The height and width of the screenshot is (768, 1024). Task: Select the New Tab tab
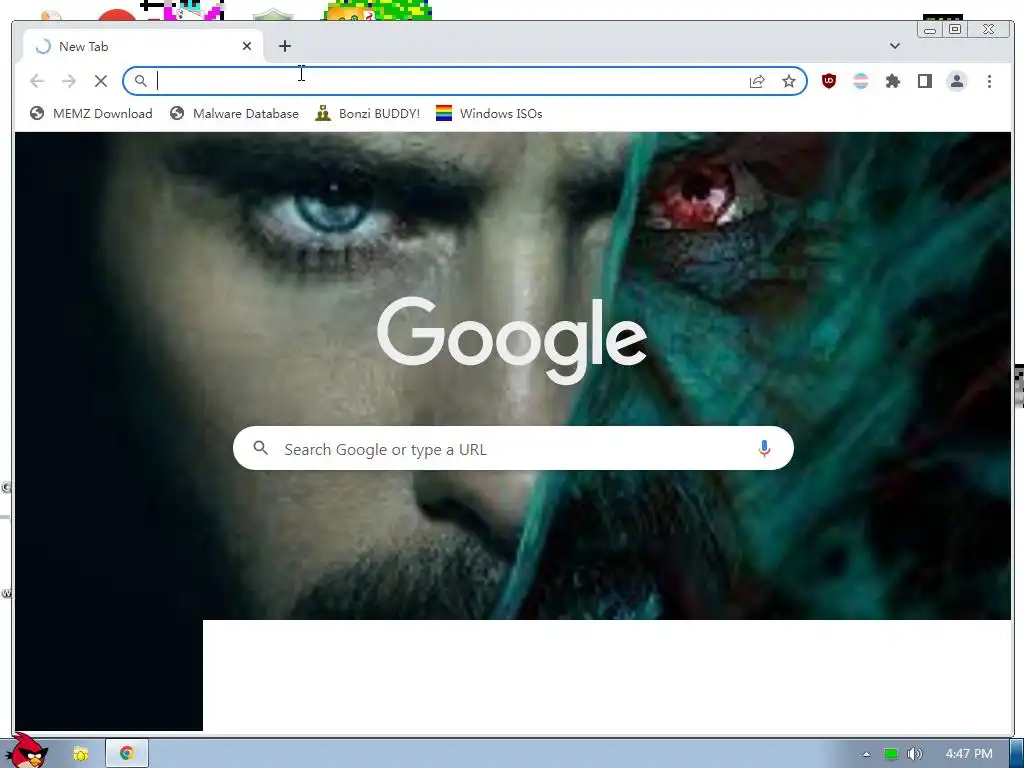tap(144, 46)
